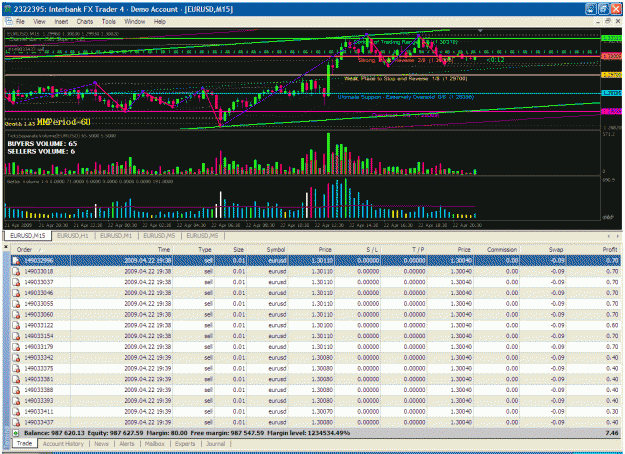Click the Balance and Equity summary line
The width and height of the screenshot is (625, 454).
click(x=187, y=433)
